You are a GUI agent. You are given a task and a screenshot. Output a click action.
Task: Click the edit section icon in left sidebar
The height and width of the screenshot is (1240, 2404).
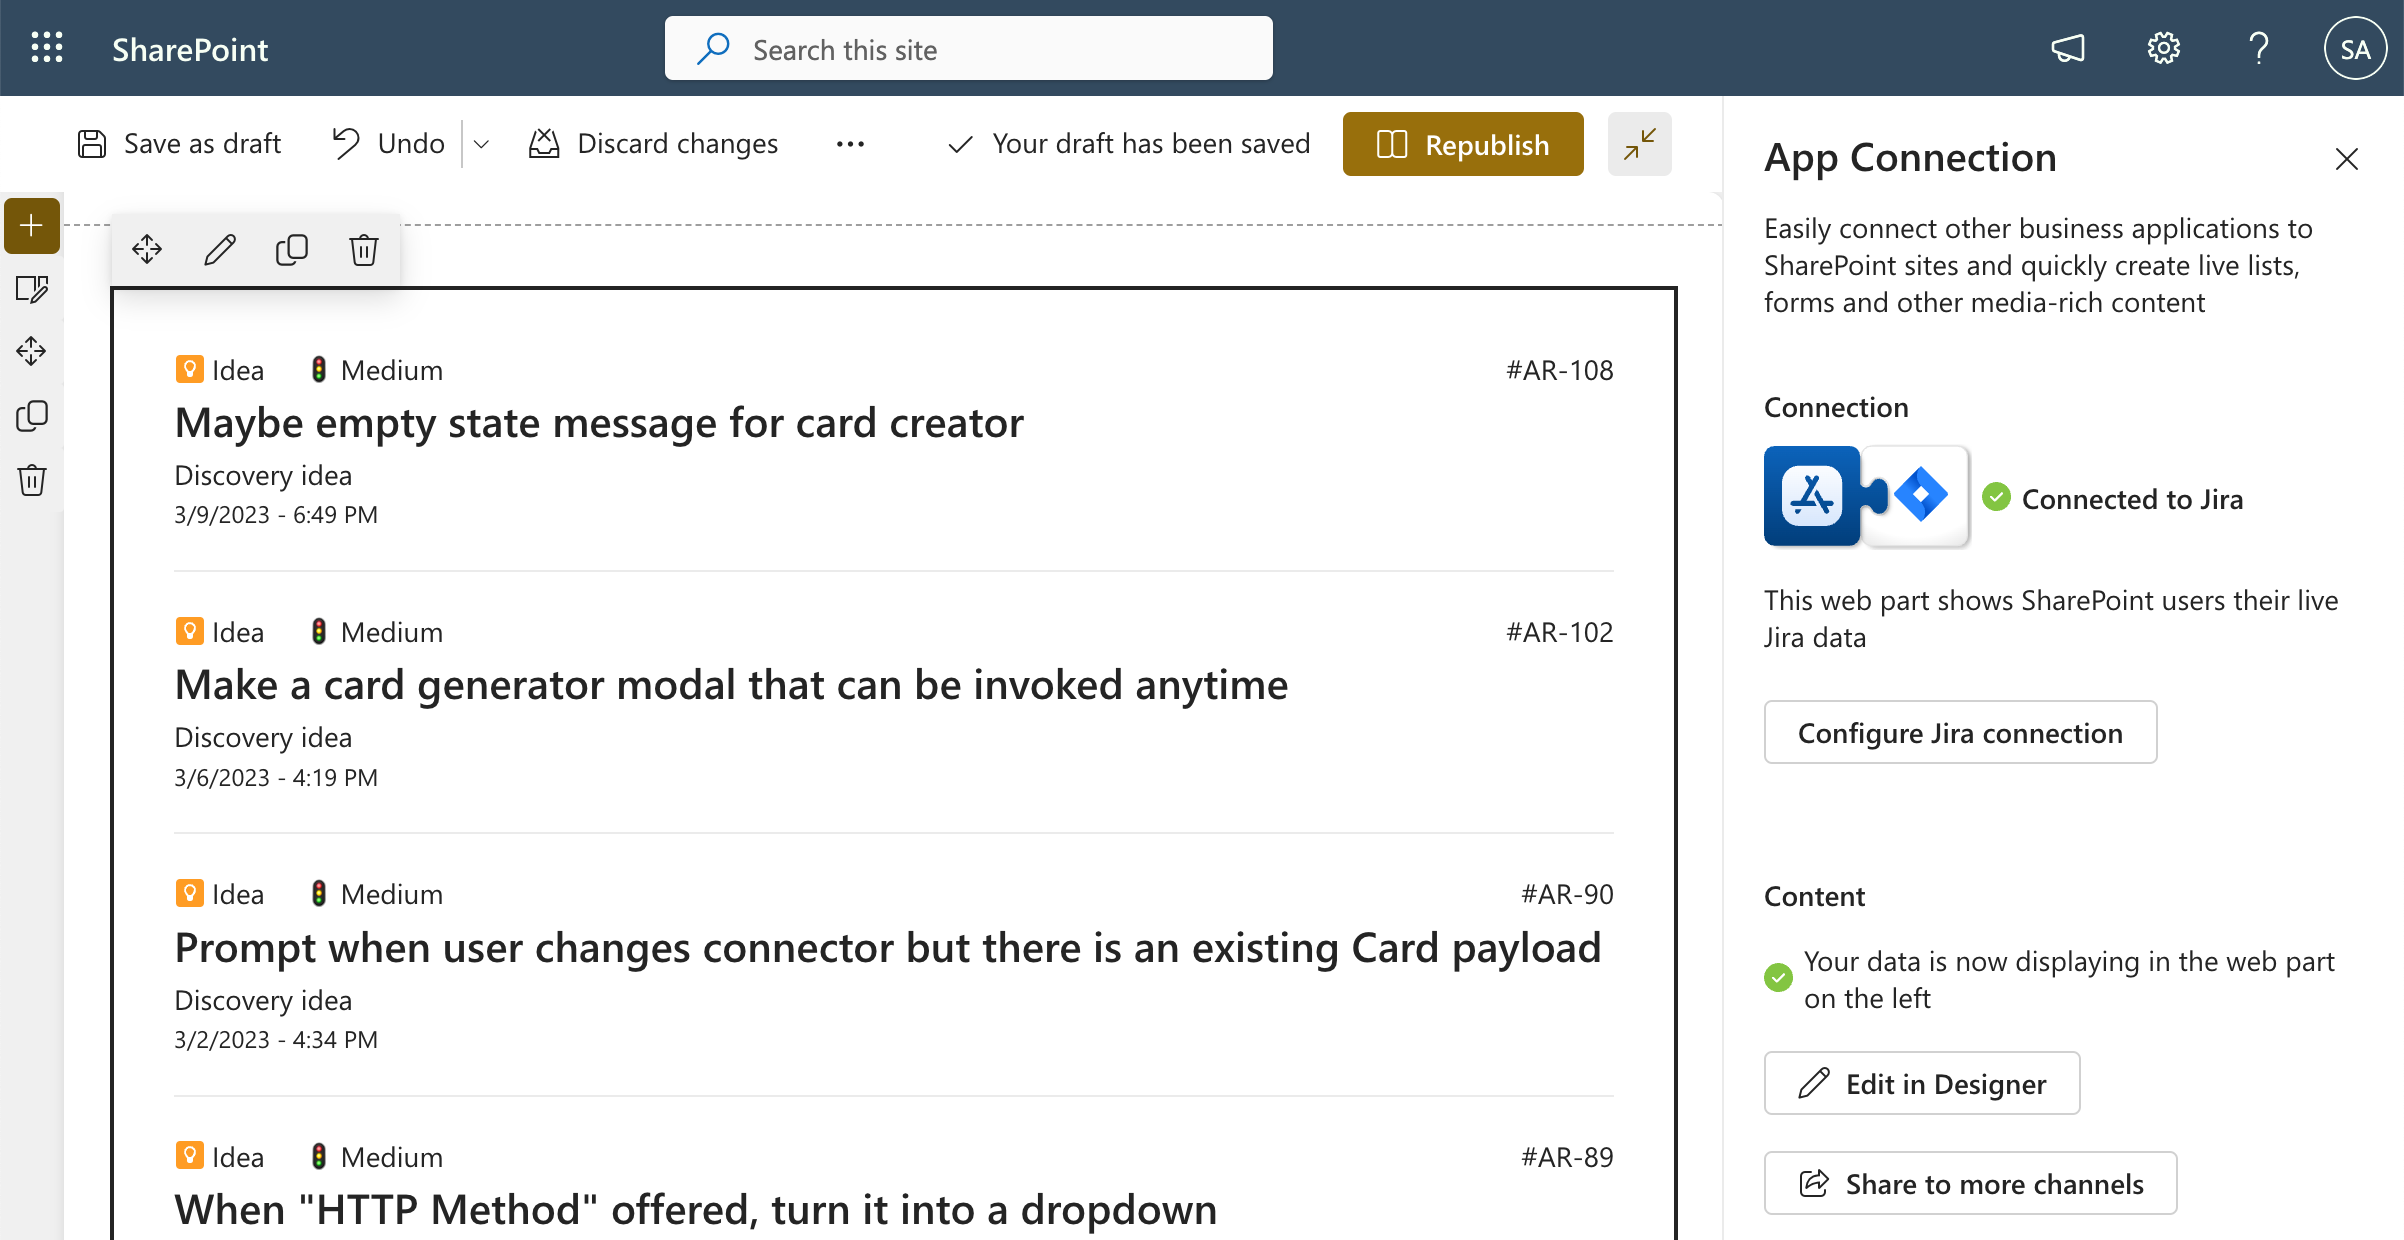(31, 289)
